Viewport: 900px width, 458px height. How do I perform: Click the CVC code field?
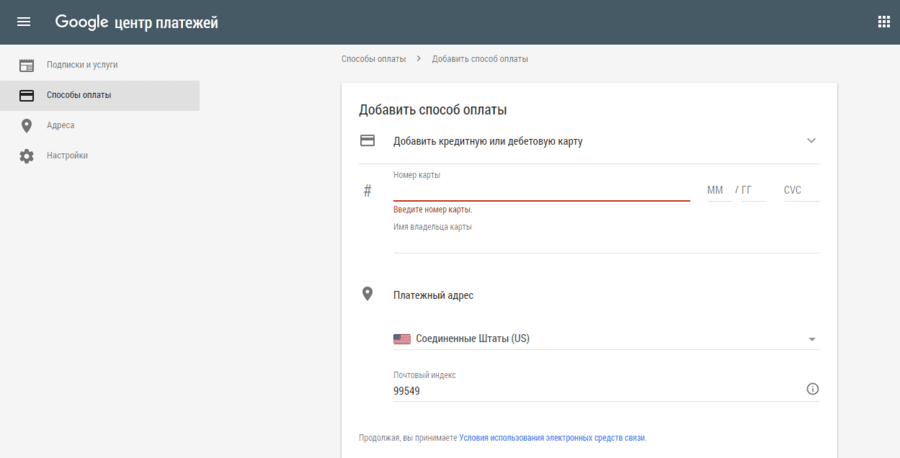[800, 190]
